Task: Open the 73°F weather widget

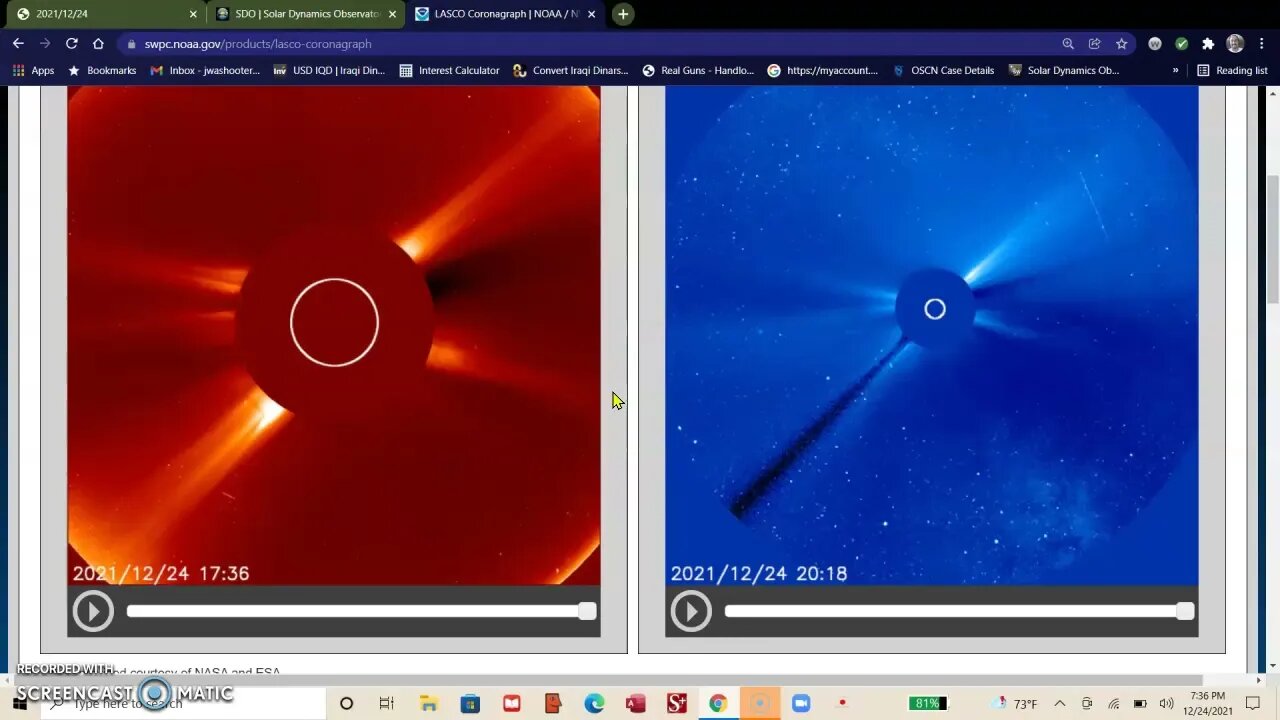Action: point(1015,704)
